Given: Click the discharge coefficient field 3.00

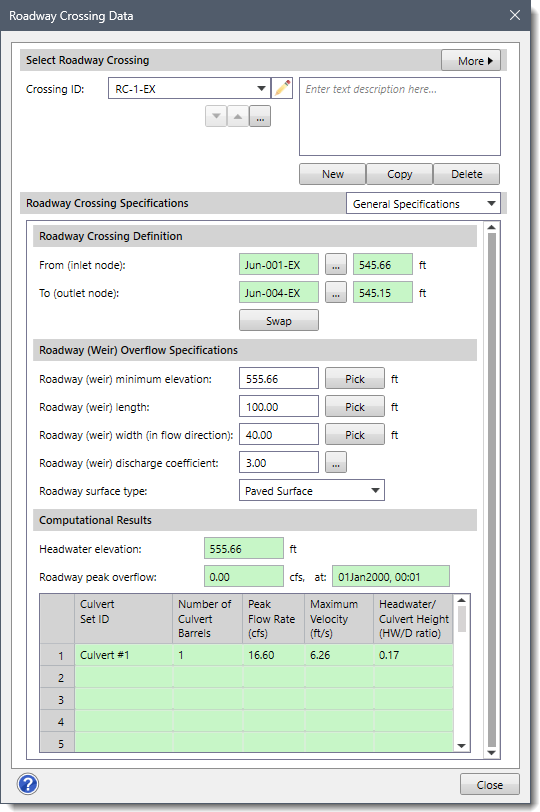Looking at the screenshot, I should [279, 462].
